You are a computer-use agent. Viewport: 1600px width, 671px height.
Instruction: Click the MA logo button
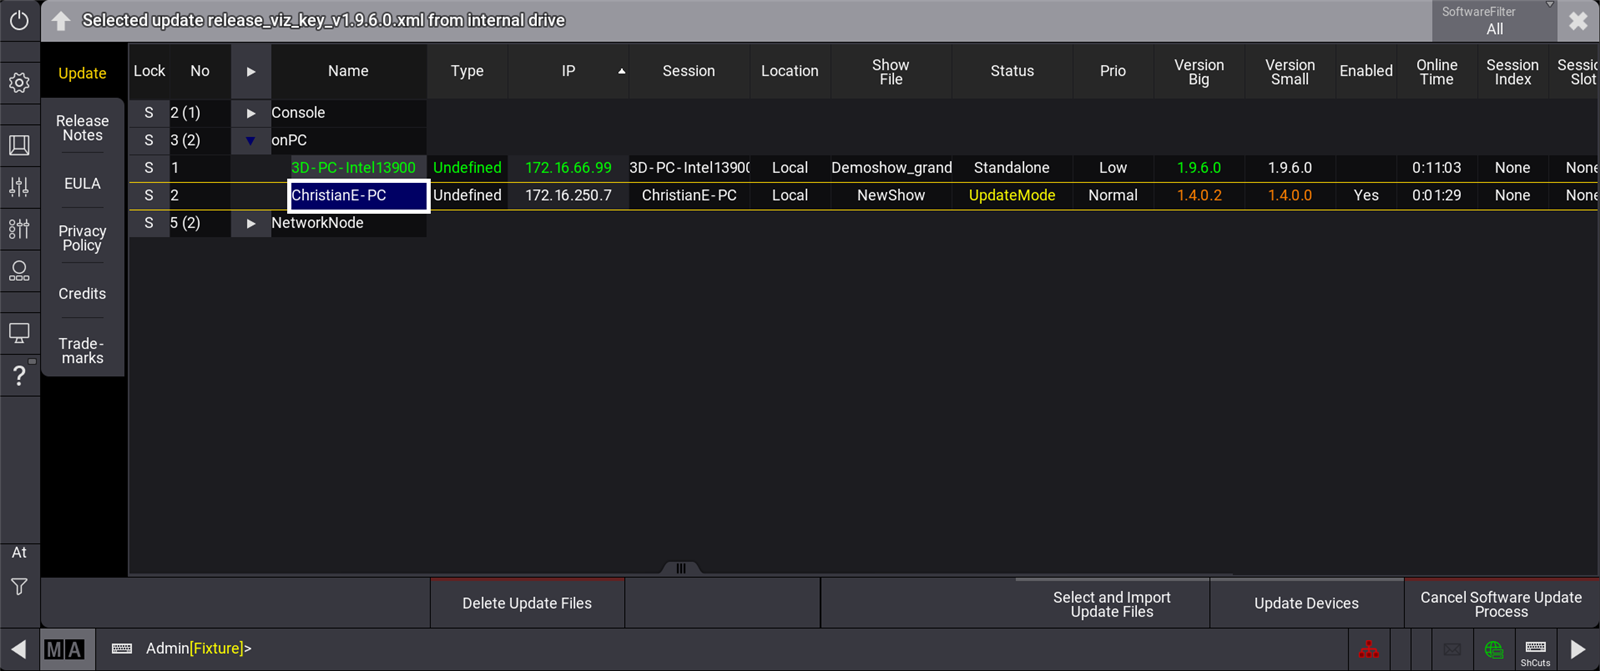click(x=65, y=649)
